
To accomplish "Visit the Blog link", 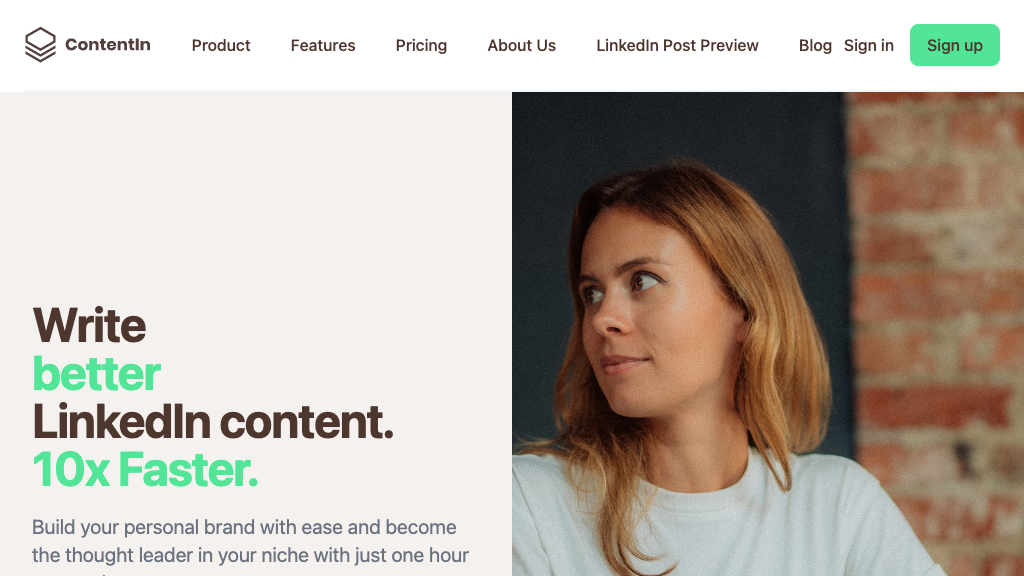I will click(x=815, y=45).
